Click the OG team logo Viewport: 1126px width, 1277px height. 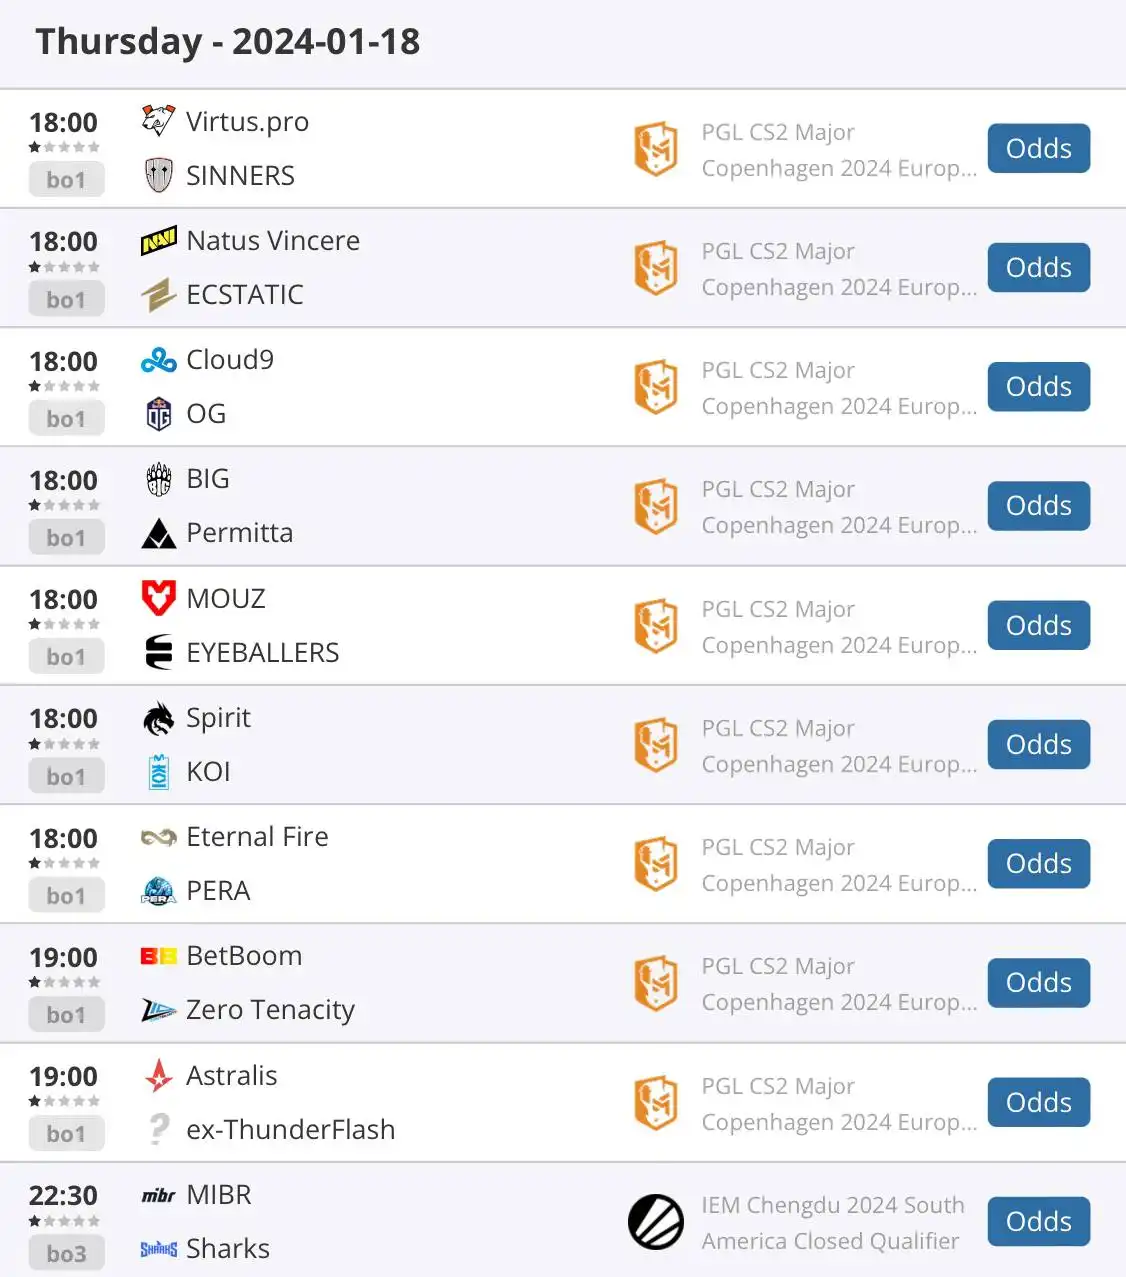pyautogui.click(x=158, y=414)
